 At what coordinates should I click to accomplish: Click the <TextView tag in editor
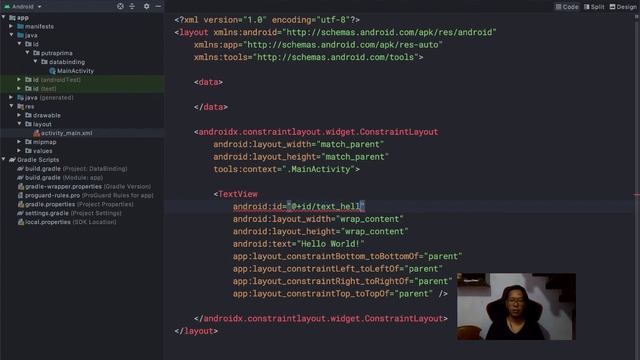click(x=236, y=194)
